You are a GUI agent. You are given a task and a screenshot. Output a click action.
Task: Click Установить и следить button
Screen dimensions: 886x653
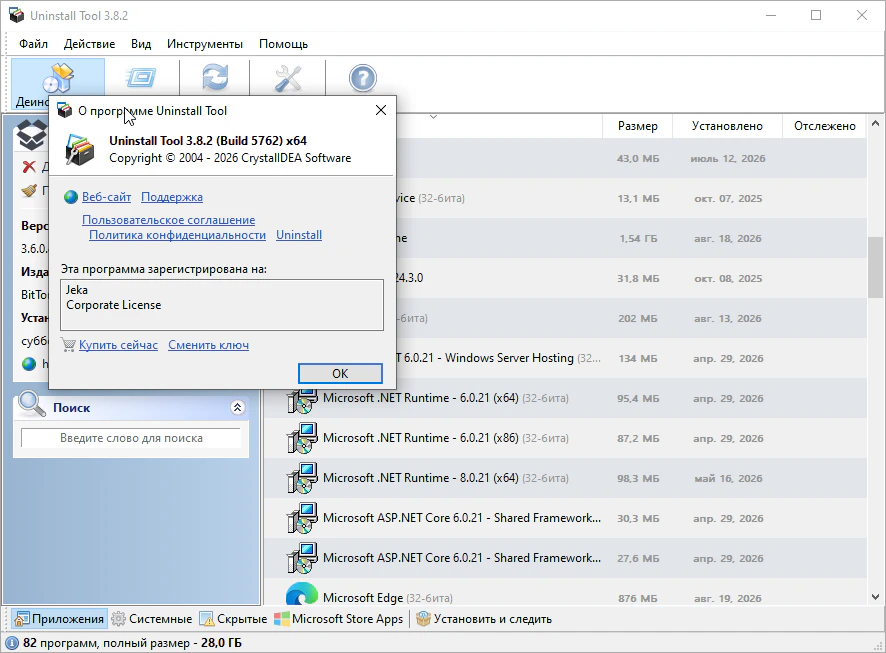click(x=484, y=619)
